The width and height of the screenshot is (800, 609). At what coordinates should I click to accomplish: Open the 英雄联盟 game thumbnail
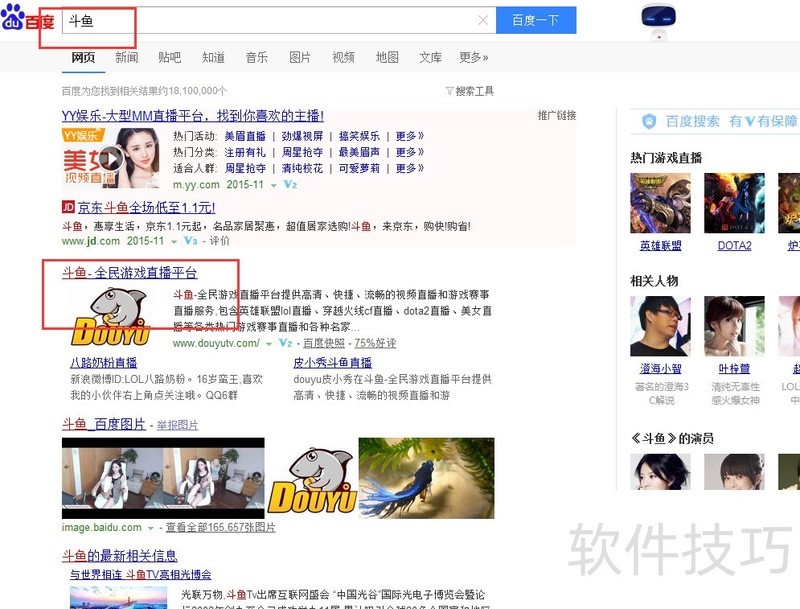point(661,203)
